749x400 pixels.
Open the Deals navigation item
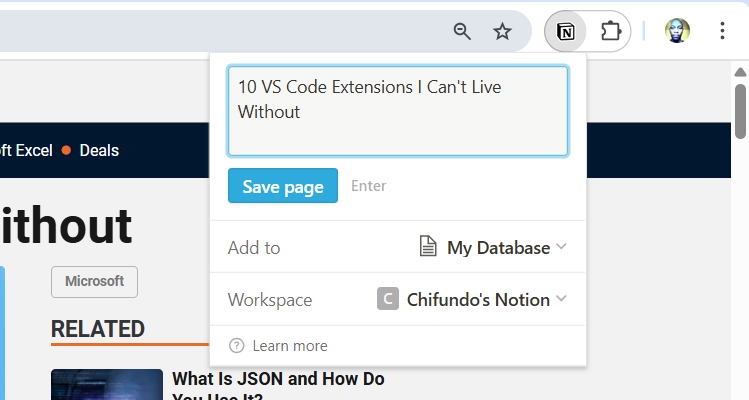tap(99, 150)
